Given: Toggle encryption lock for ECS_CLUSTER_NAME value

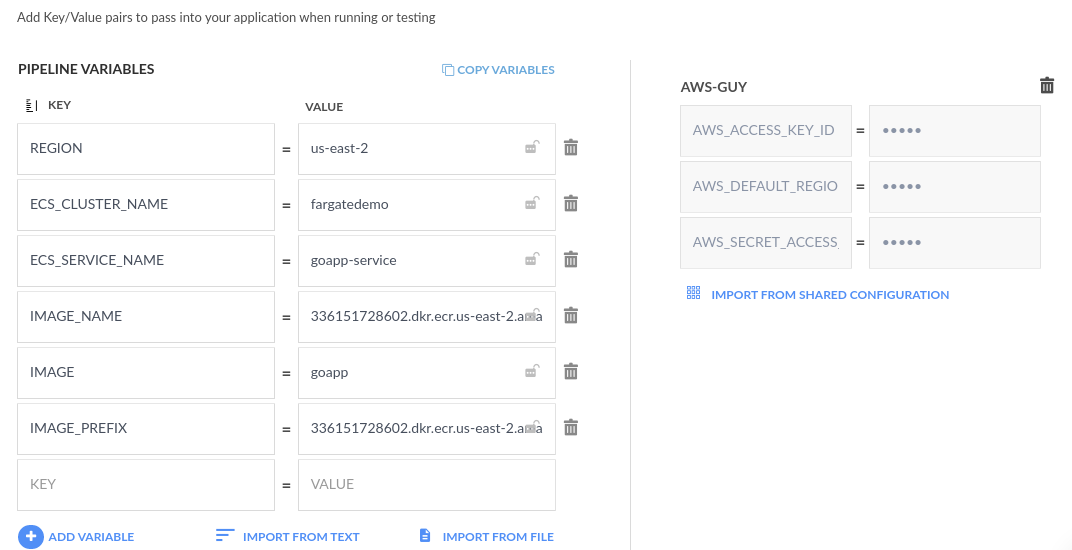Looking at the screenshot, I should [533, 204].
